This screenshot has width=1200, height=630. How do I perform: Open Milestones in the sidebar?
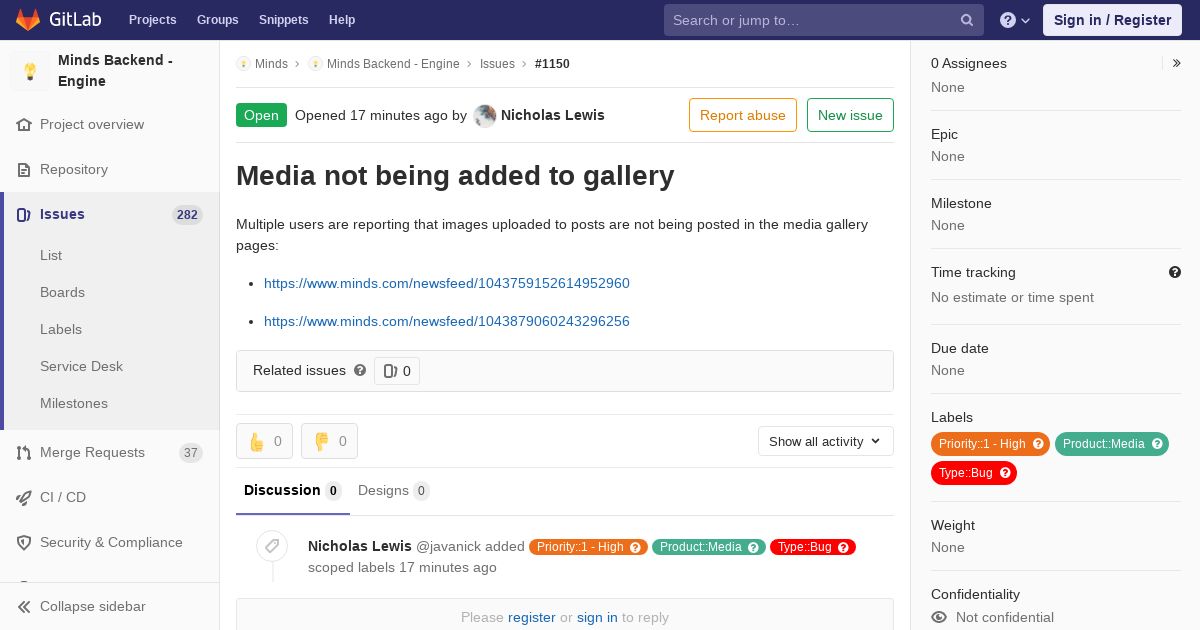click(x=74, y=403)
